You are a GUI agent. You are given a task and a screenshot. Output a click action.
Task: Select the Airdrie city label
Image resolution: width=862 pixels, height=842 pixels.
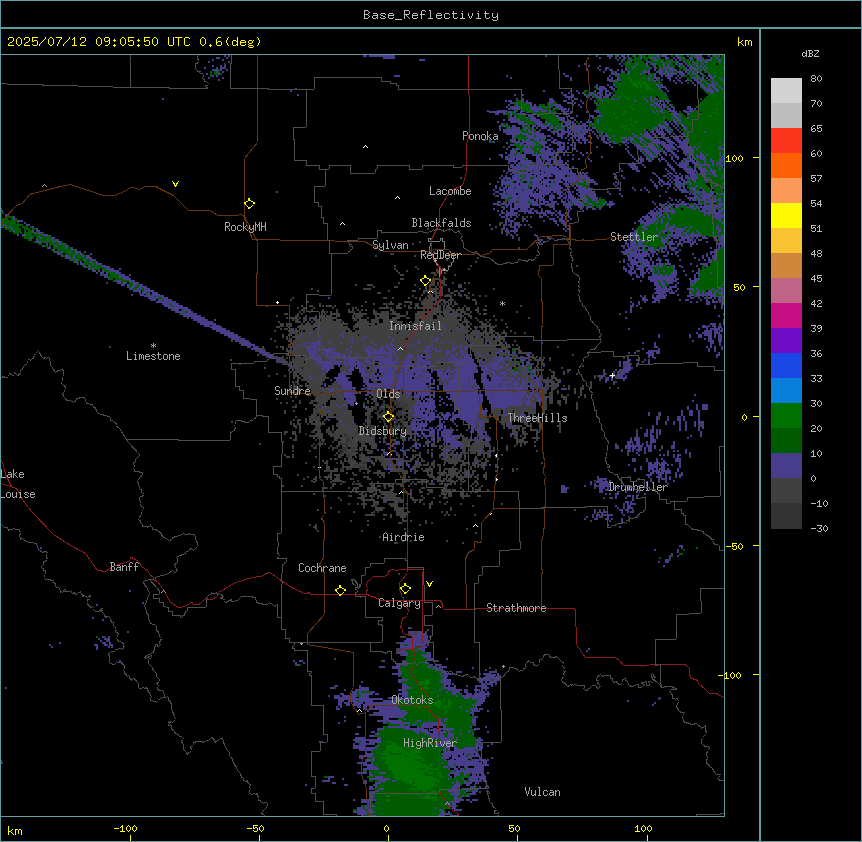[x=404, y=537]
